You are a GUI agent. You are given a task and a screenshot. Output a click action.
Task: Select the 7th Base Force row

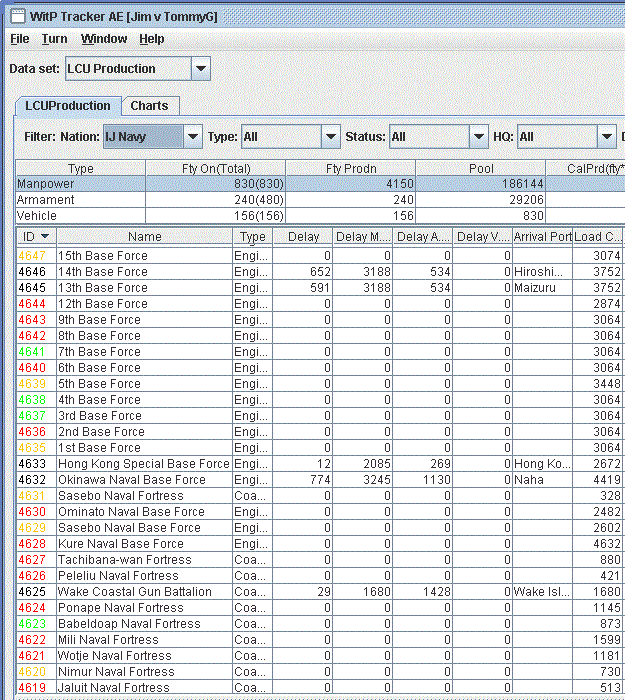point(321,352)
